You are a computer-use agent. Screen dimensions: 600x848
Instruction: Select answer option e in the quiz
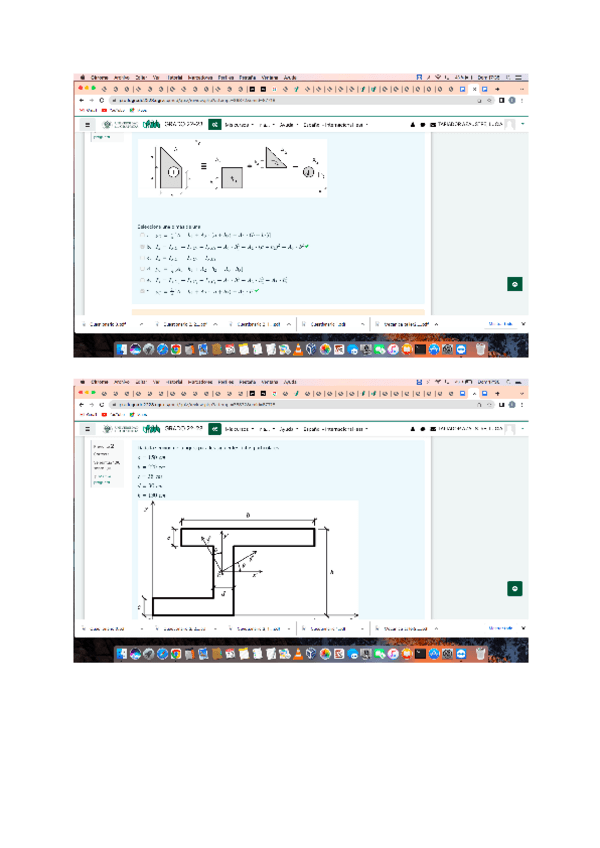(142, 280)
